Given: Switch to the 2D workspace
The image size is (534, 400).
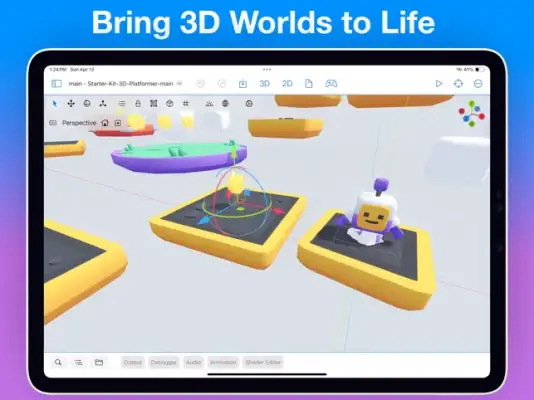Looking at the screenshot, I should [287, 83].
